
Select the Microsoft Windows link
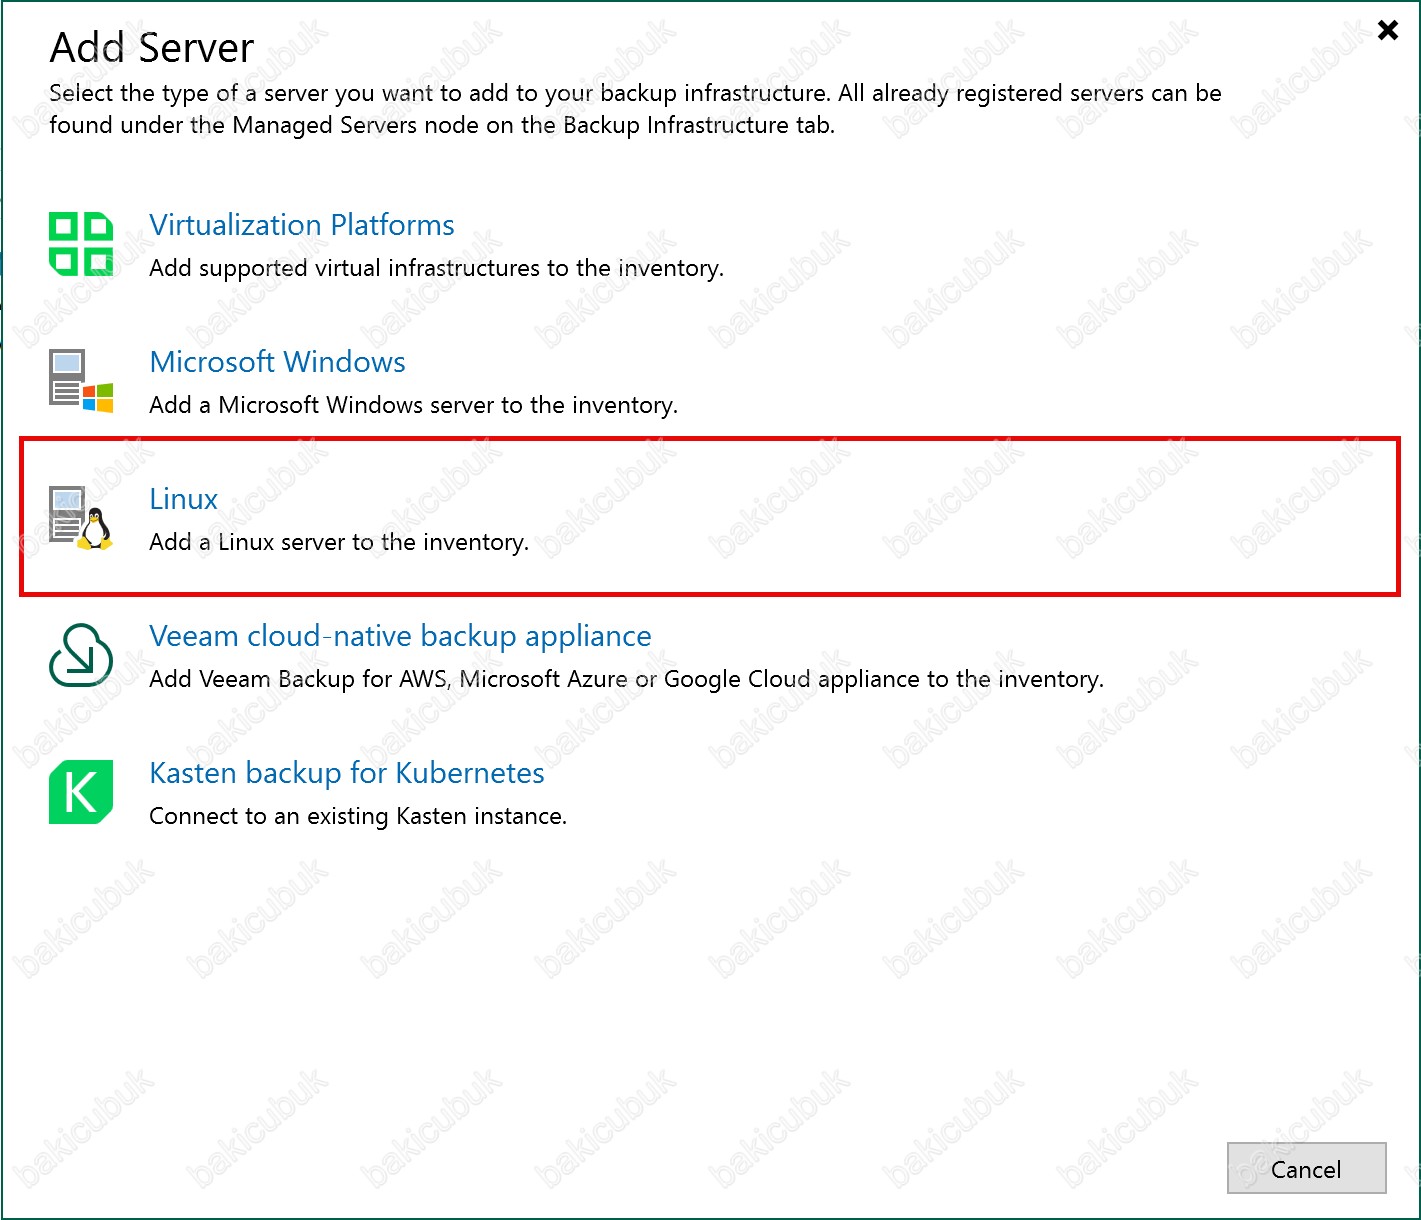coord(277,362)
